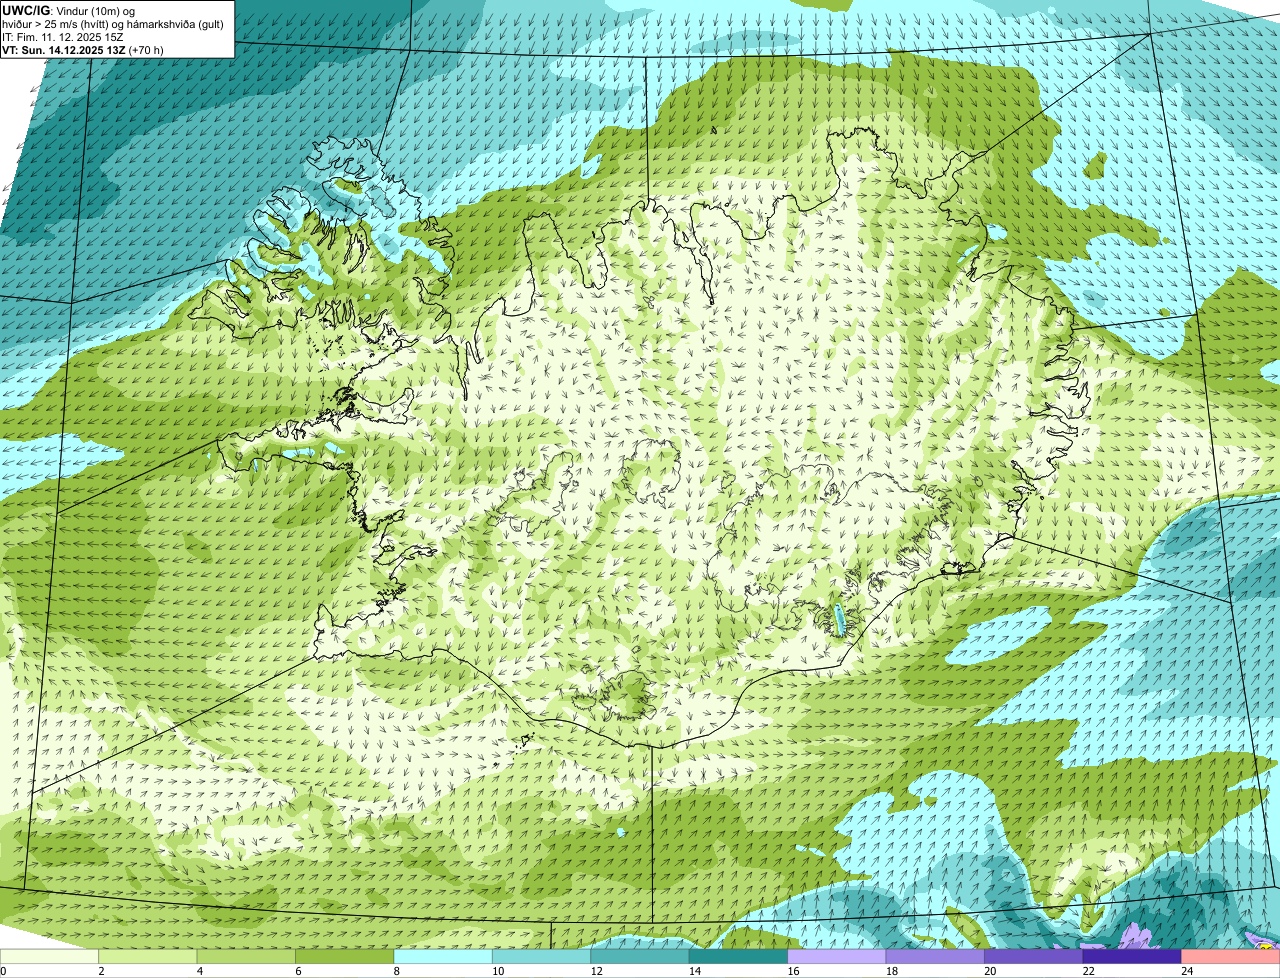
Task: Click the olive green 6–8 legend color swatch
Action: (345, 956)
